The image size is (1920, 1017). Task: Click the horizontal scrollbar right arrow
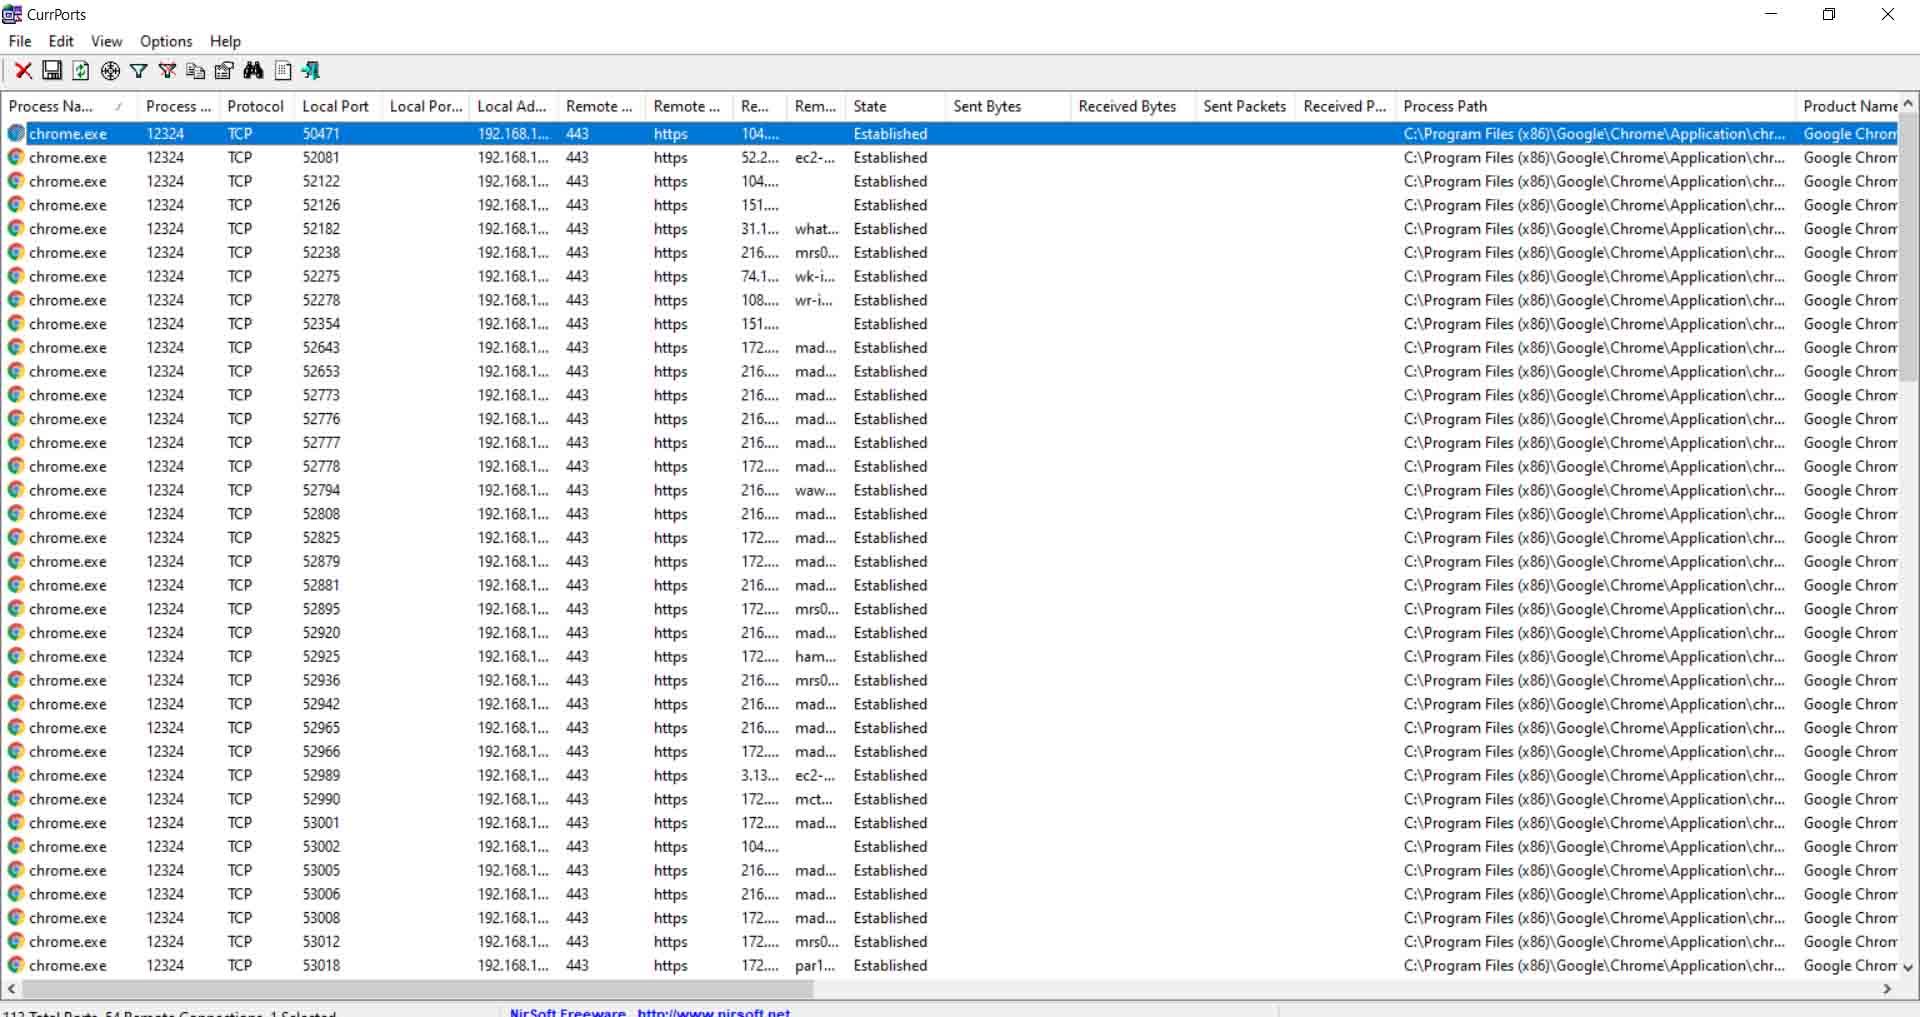1888,988
